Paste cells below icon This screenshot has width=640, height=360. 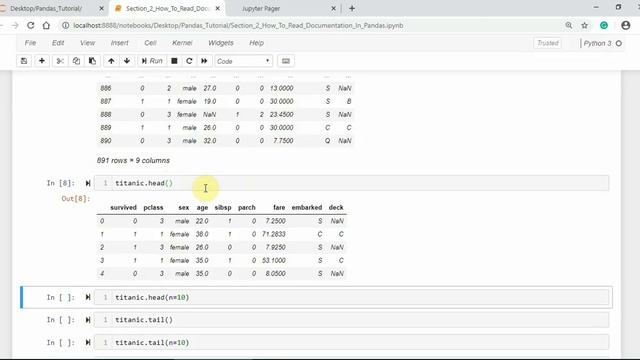pyautogui.click(x=92, y=61)
